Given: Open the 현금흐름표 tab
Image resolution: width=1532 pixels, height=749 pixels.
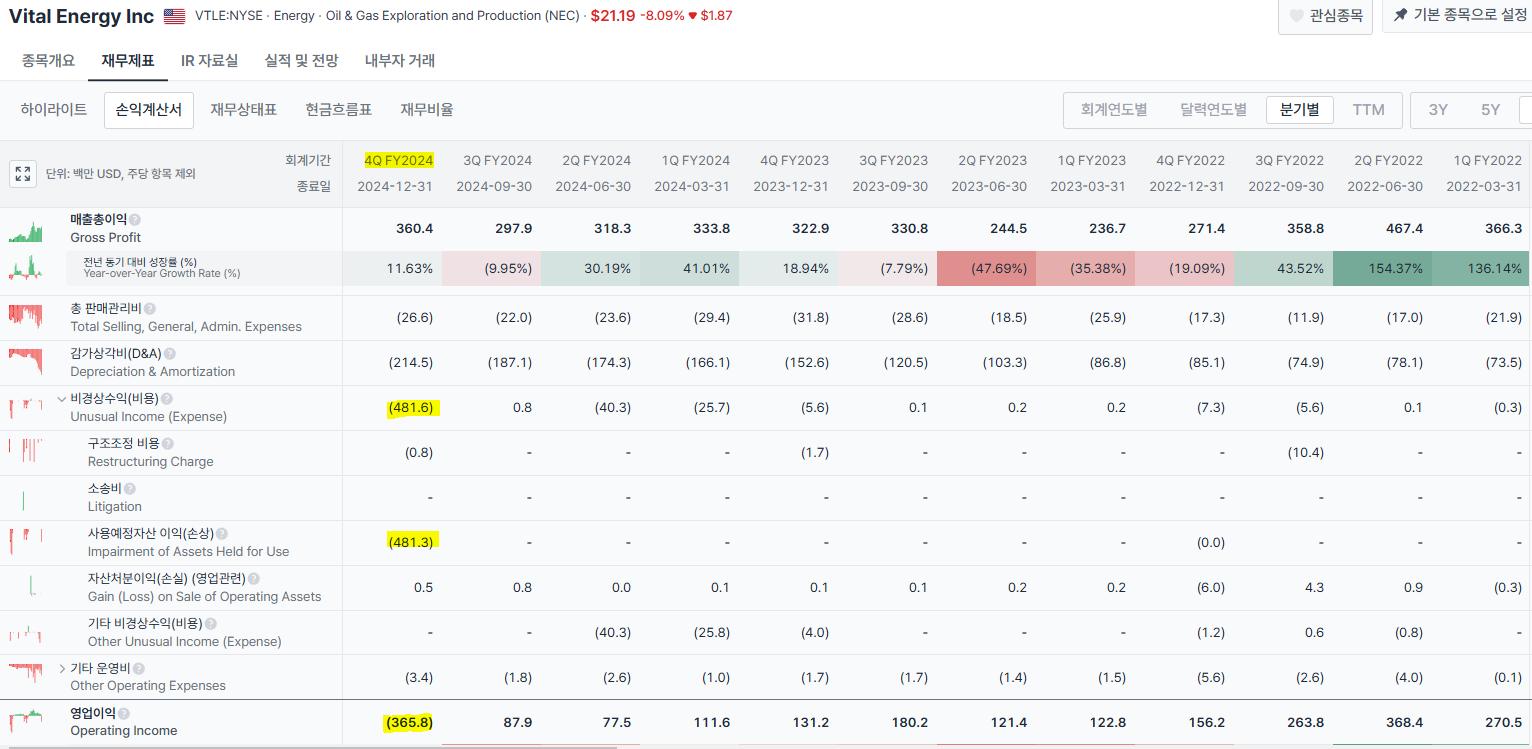Looking at the screenshot, I should pos(339,110).
